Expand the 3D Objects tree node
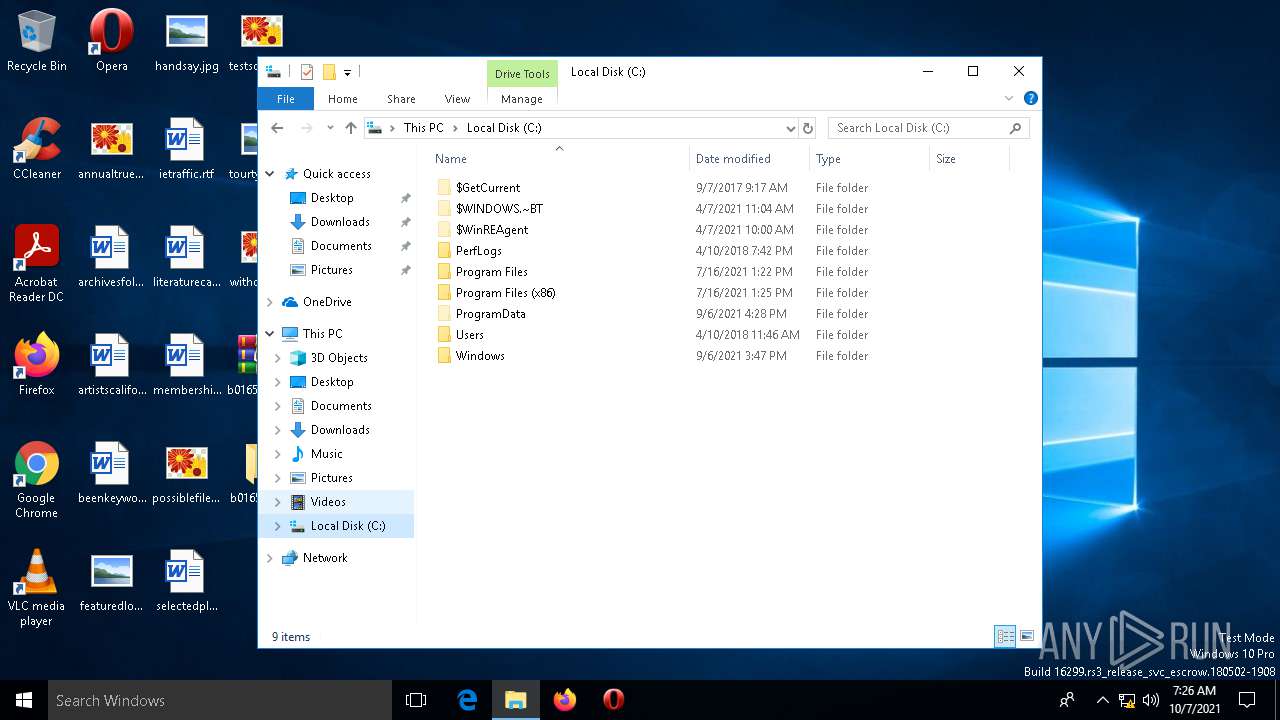The height and width of the screenshot is (720, 1280). 278,358
